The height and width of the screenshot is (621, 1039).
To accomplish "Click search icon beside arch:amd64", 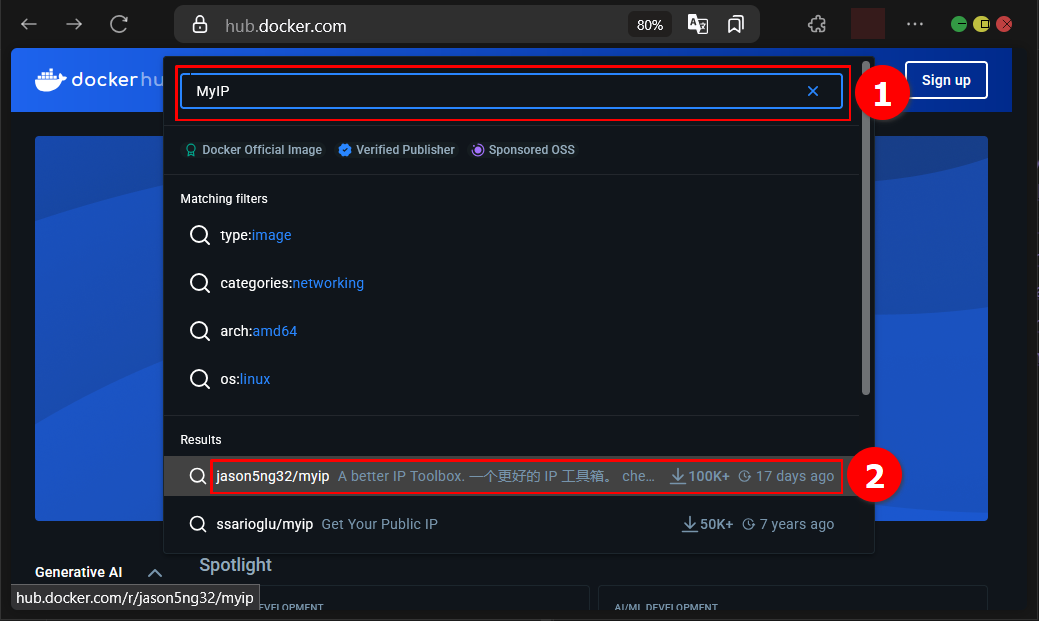I will 199,331.
